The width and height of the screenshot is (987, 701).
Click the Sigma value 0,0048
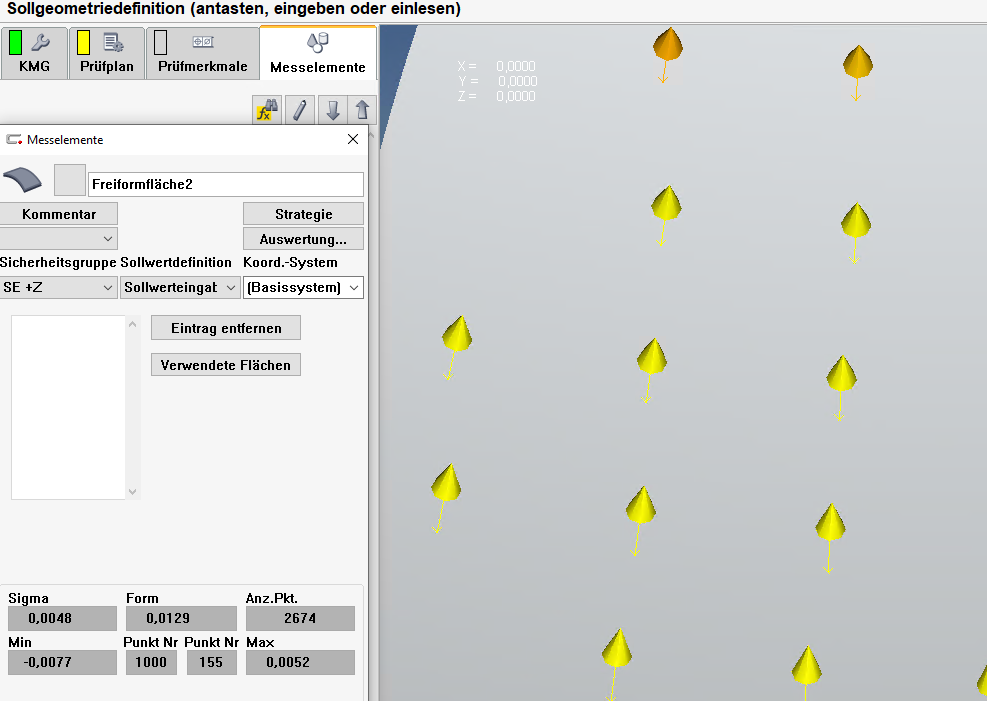(x=62, y=618)
